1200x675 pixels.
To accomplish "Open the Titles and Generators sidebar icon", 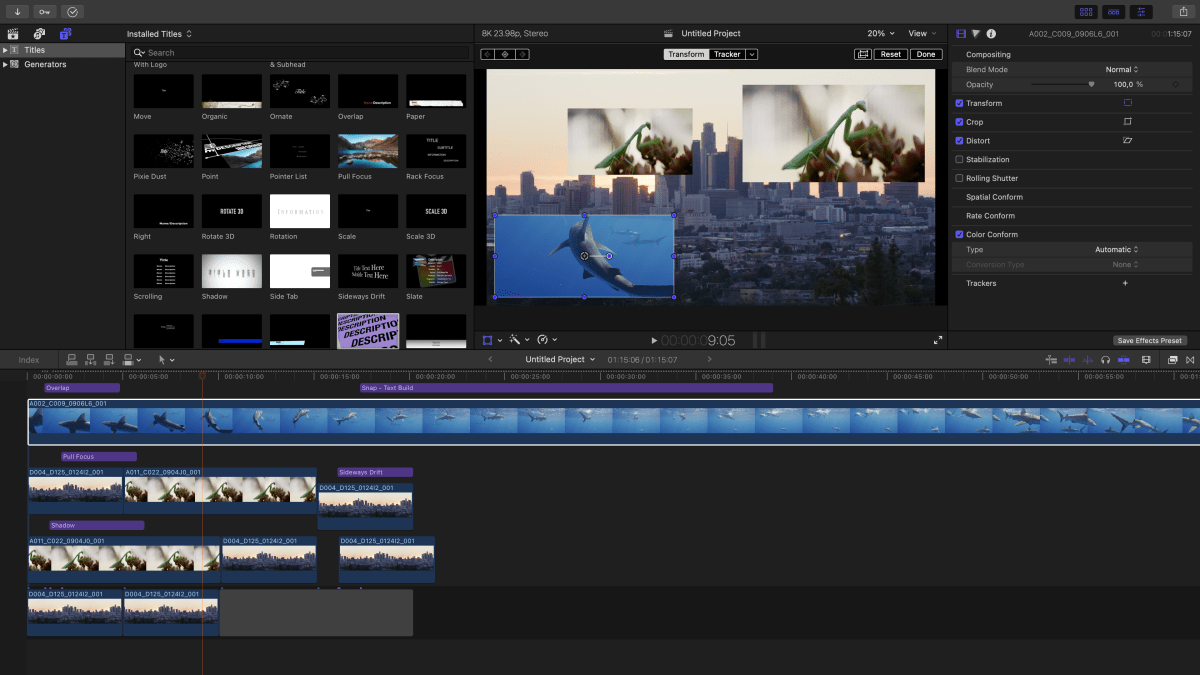I will (65, 33).
